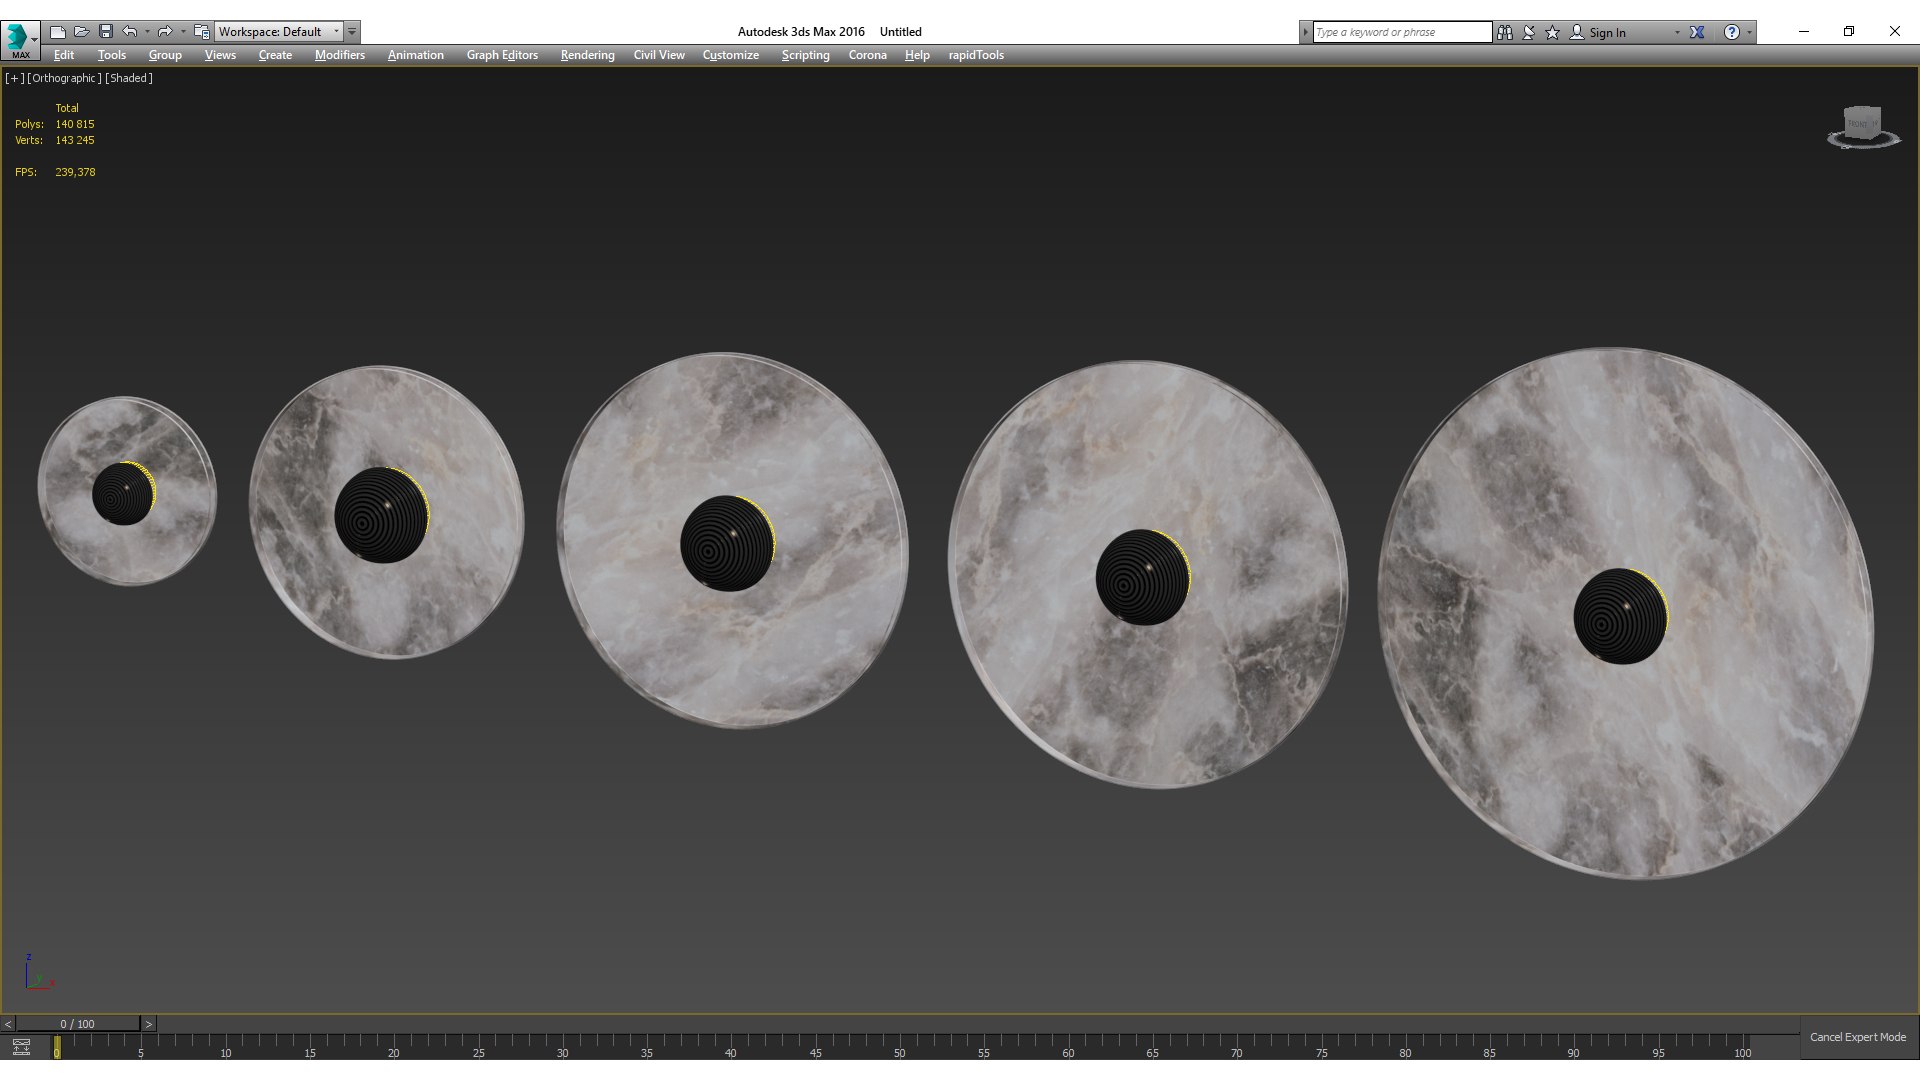Click the Shaded viewport label
This screenshot has width=1920, height=1080.
129,78
